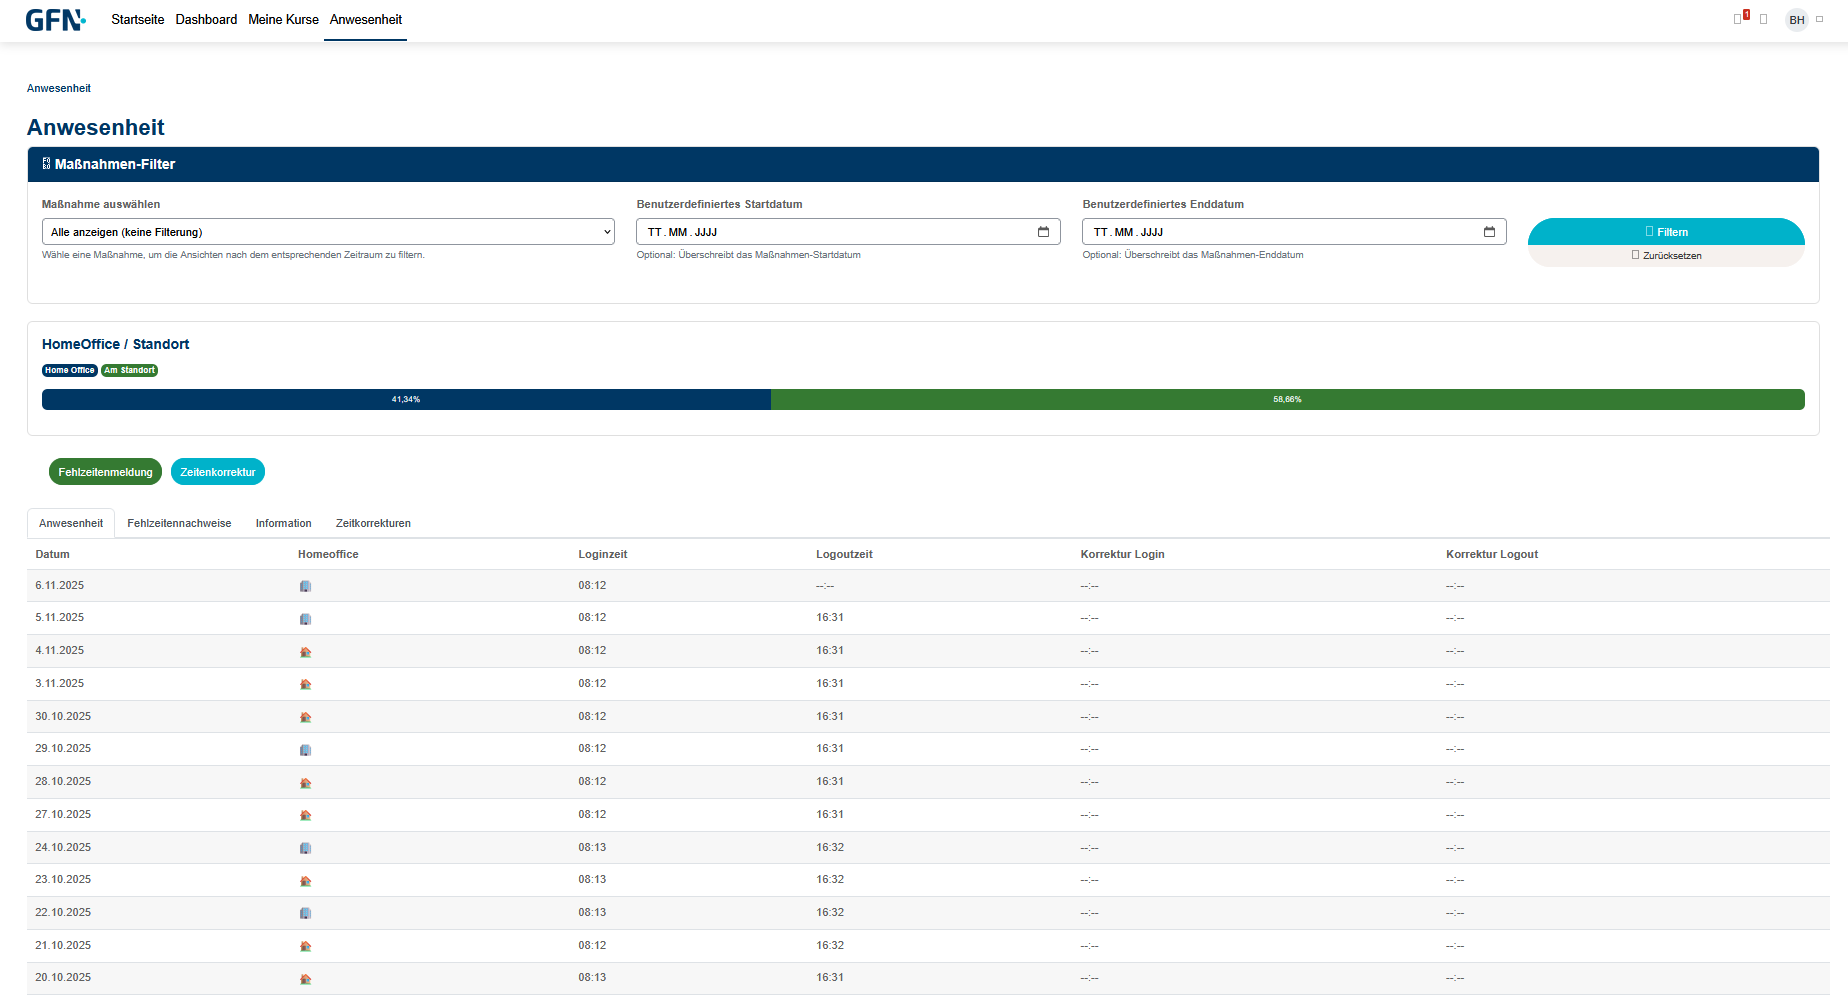Open calendar picker for Enddatum field
Image resolution: width=1848 pixels, height=1000 pixels.
(x=1489, y=232)
